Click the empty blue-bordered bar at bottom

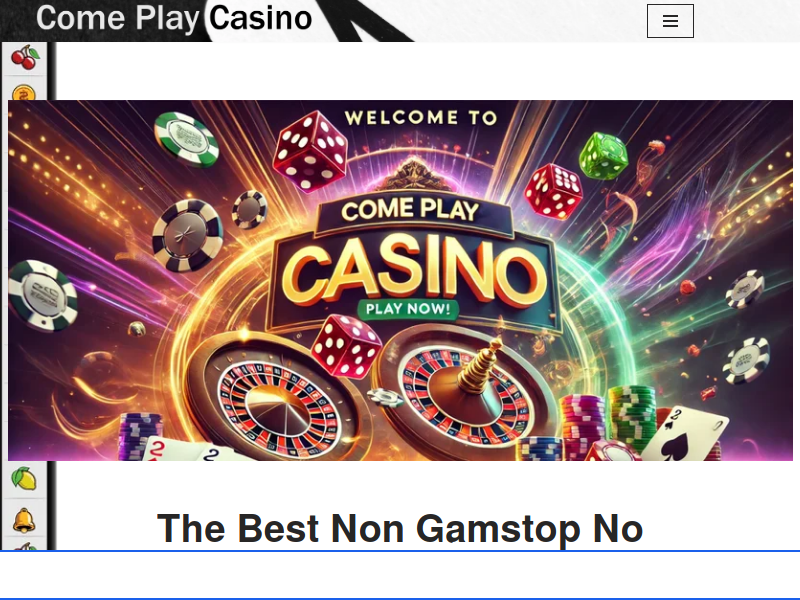[400, 575]
